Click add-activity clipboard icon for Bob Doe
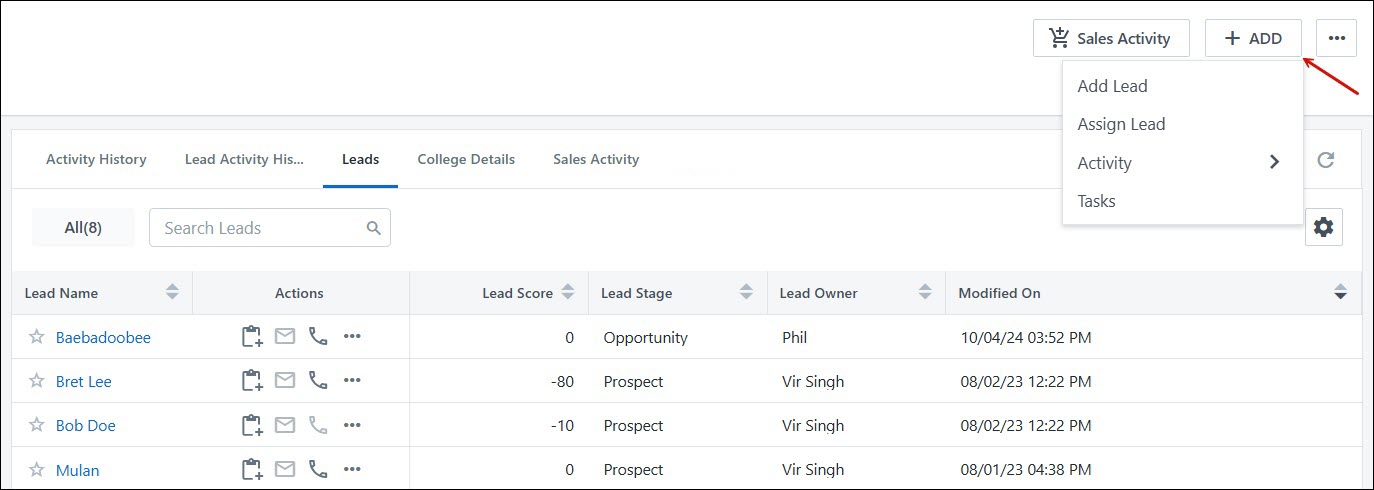The image size is (1374, 490). coord(252,425)
